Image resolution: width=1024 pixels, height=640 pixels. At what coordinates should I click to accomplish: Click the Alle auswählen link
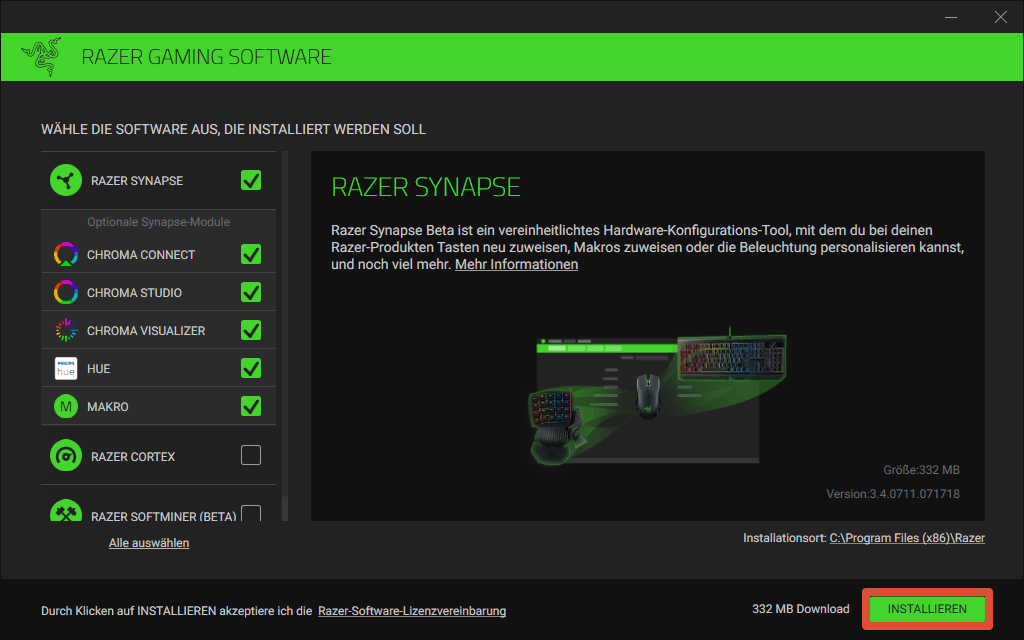(x=149, y=543)
